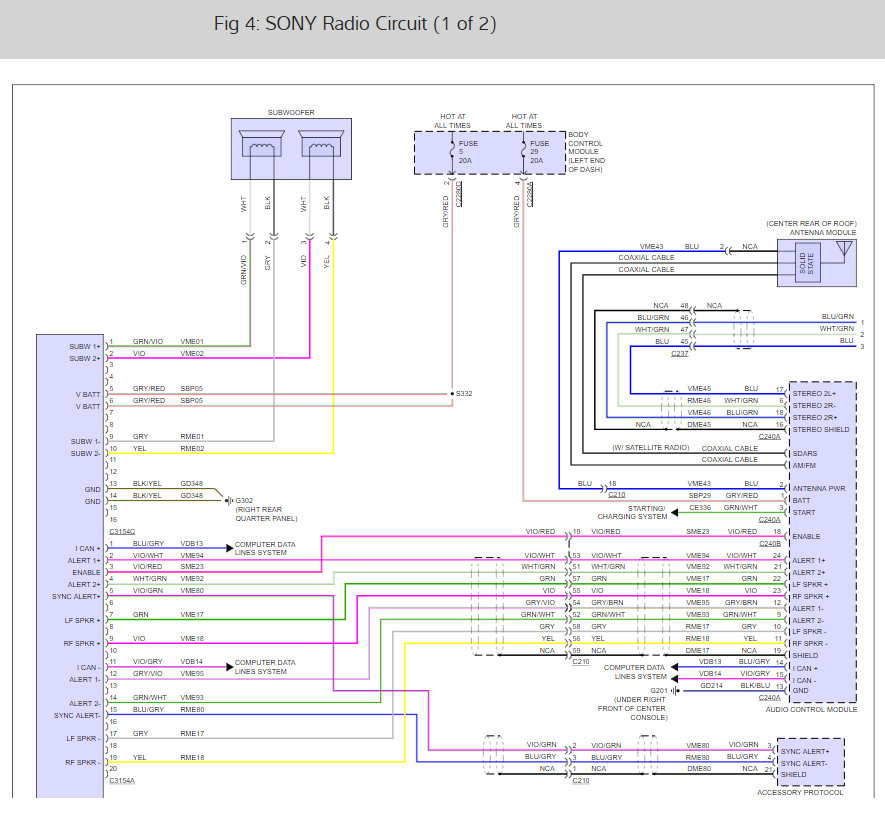
Task: Click circuit code 'DME80'
Action: tap(698, 769)
